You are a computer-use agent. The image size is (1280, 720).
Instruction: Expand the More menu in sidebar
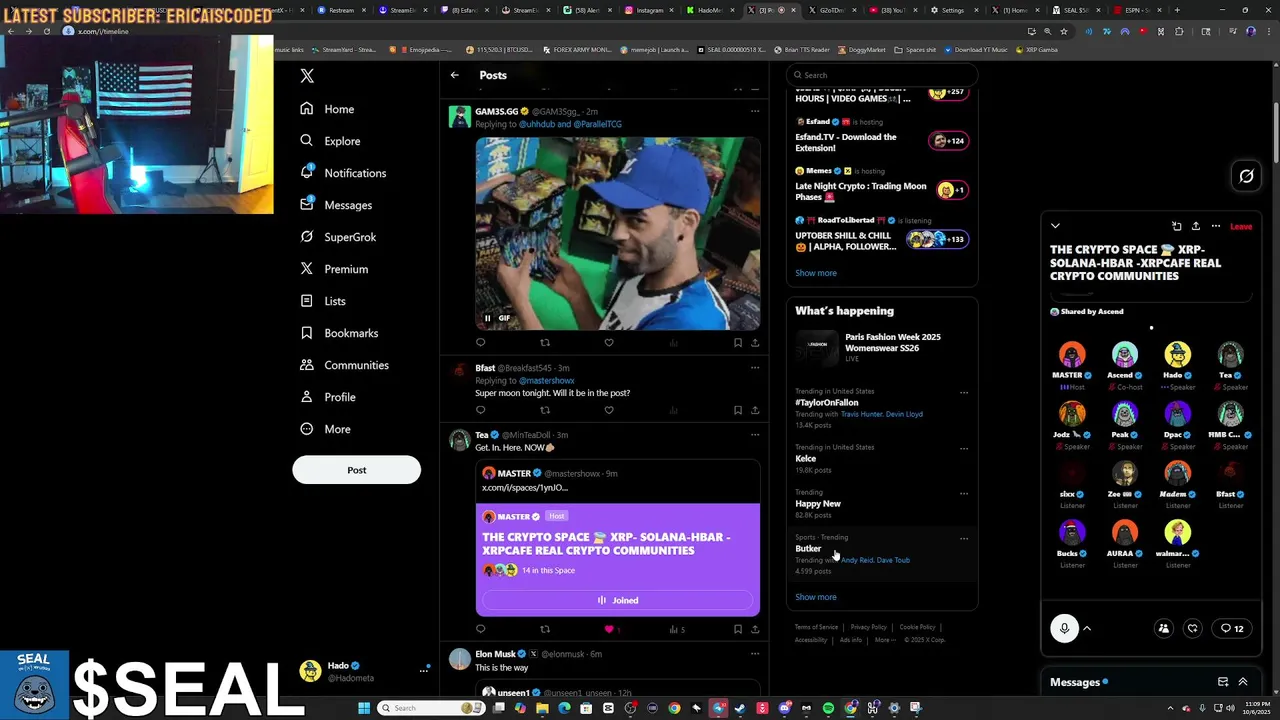325,429
